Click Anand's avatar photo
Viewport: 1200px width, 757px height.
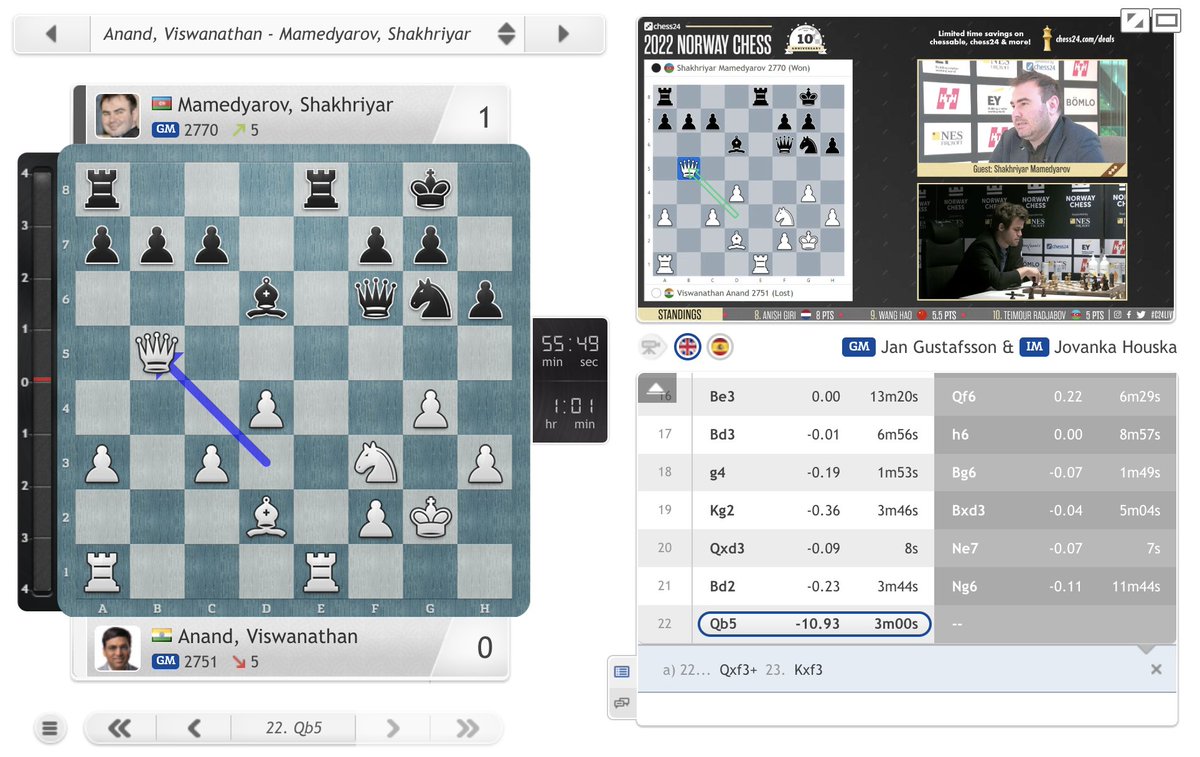click(117, 648)
